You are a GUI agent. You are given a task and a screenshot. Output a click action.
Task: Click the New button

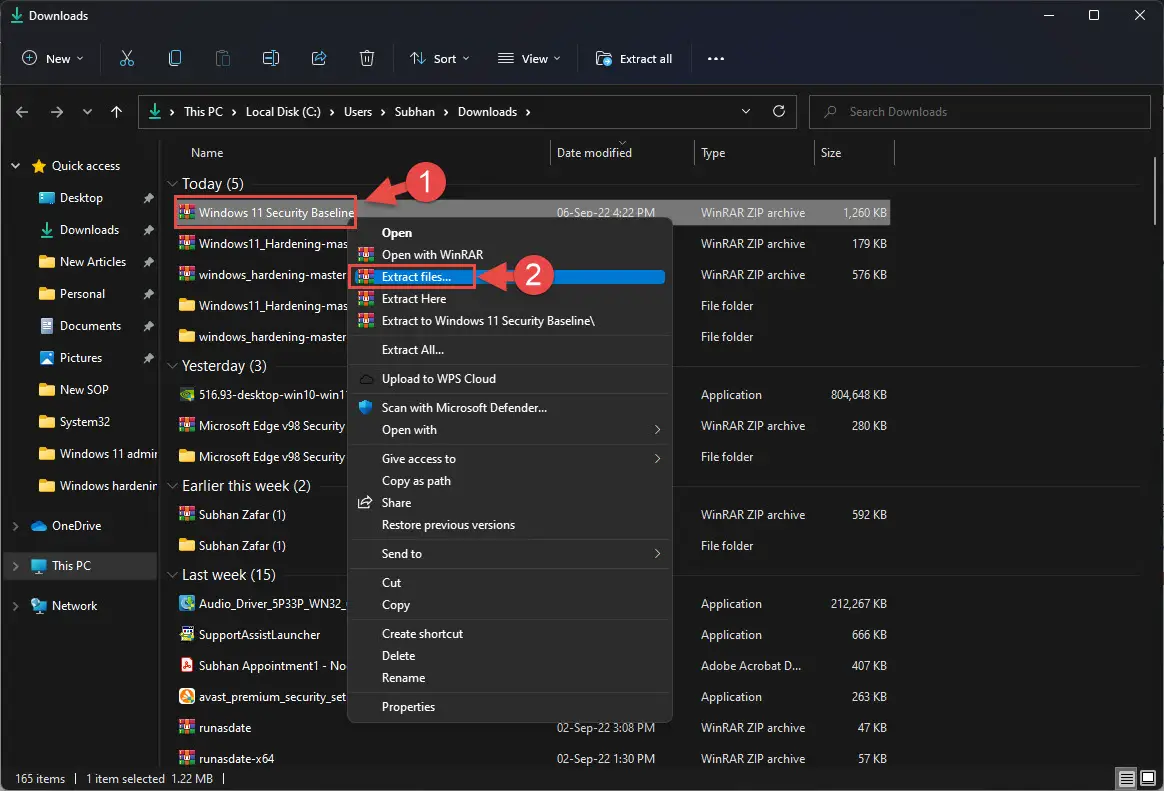point(53,59)
